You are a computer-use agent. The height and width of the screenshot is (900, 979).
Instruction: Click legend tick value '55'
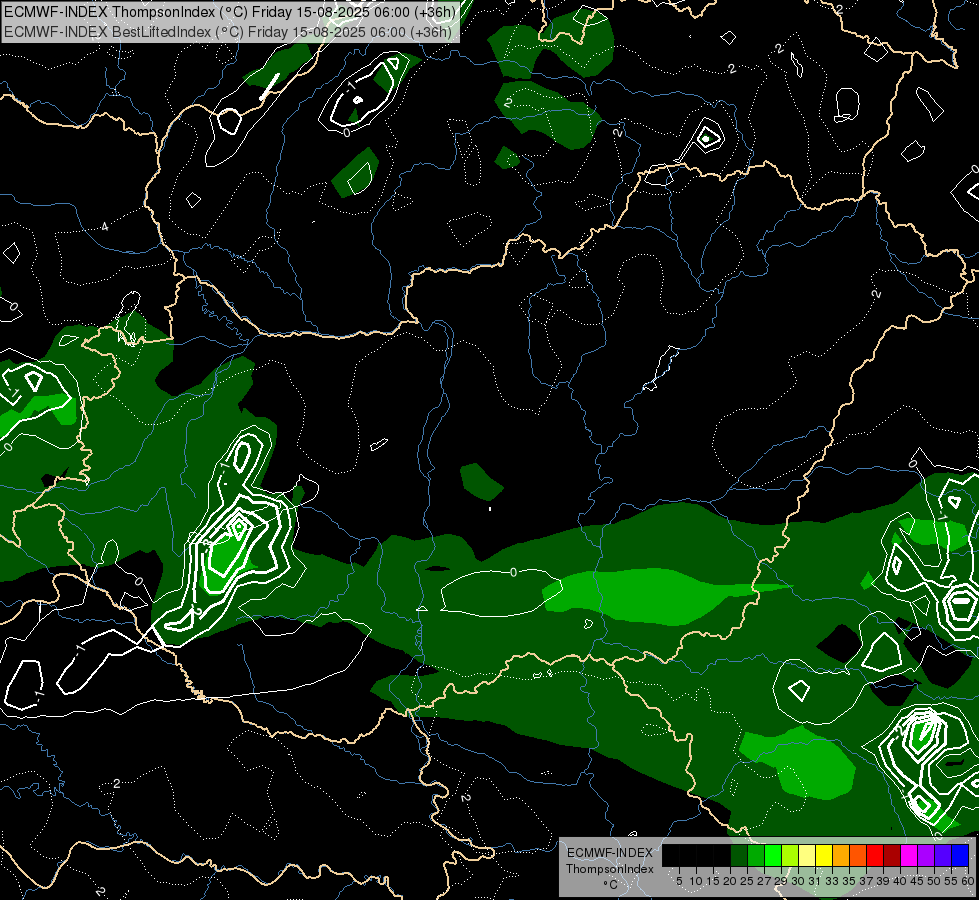pos(951,881)
